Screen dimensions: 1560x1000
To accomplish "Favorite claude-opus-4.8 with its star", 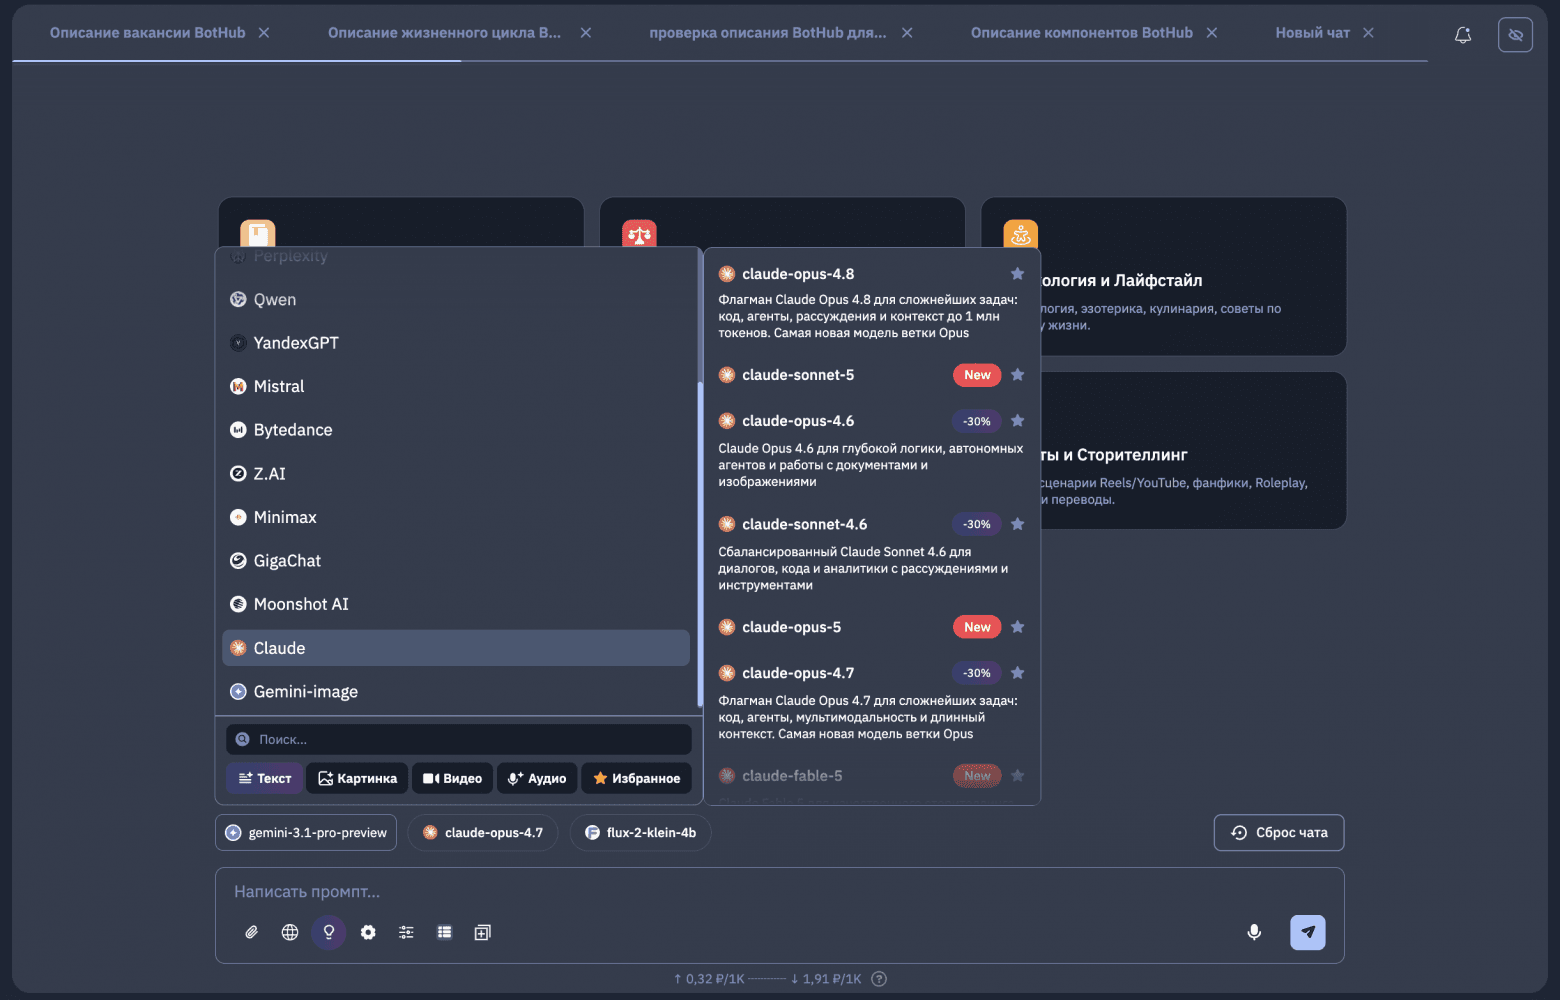I will [1017, 274].
